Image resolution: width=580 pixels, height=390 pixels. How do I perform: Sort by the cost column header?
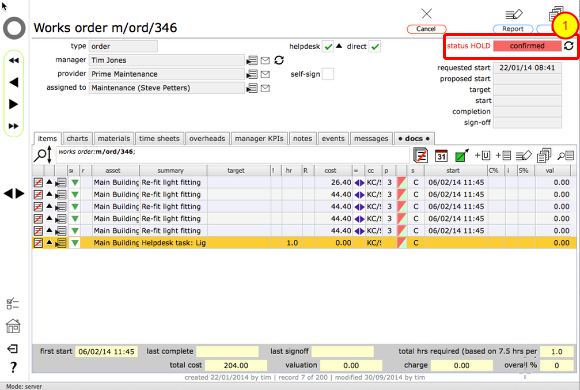[x=330, y=171]
